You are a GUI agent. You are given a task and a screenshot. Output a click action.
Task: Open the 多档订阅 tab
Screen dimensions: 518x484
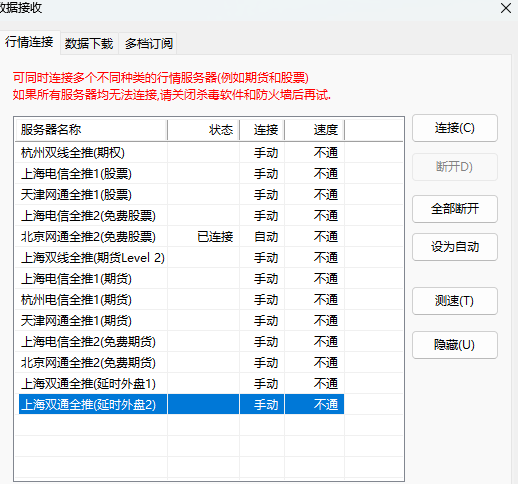pyautogui.click(x=149, y=44)
